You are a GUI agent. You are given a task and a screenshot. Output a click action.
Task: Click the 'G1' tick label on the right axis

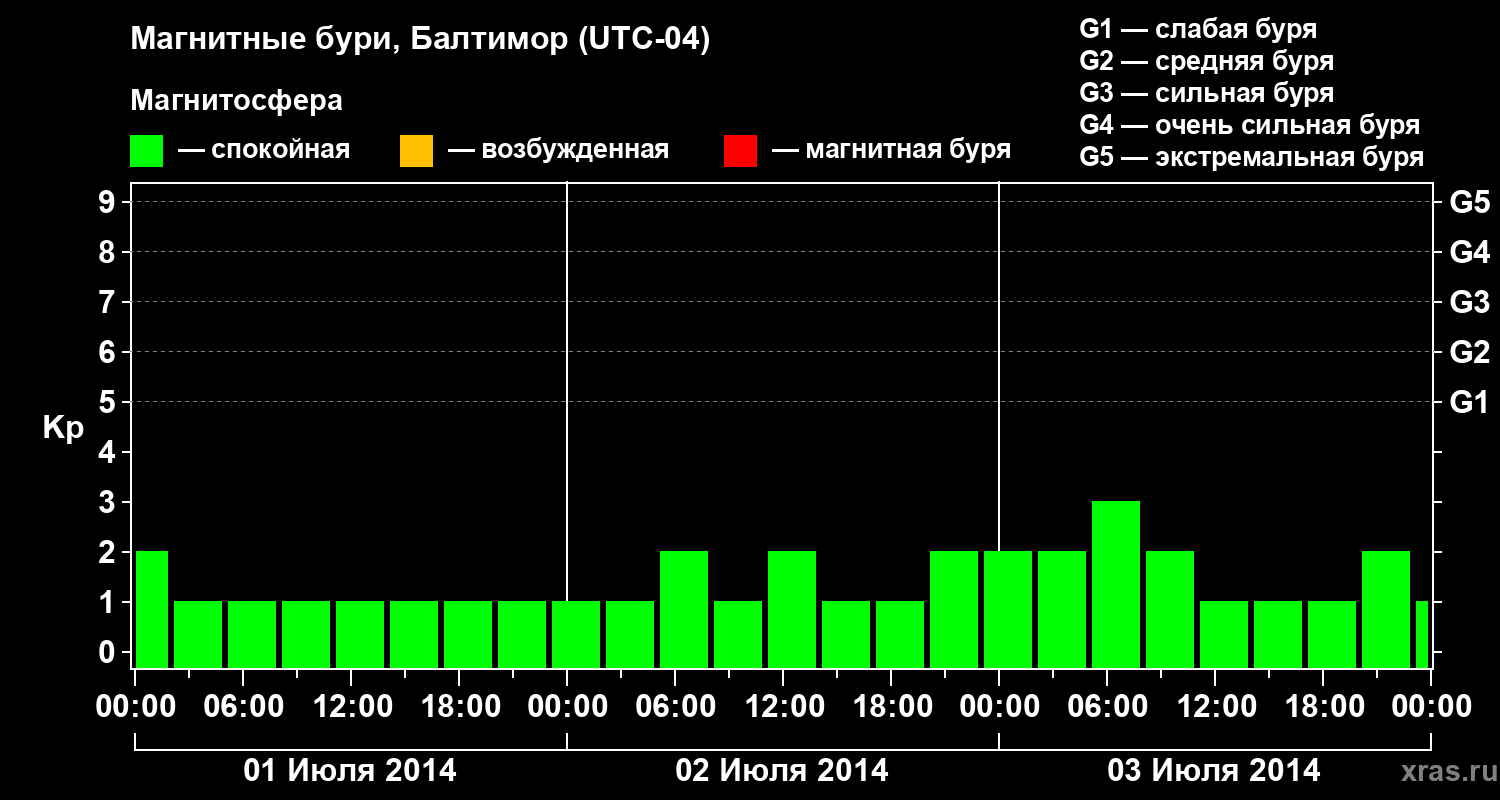[1469, 403]
